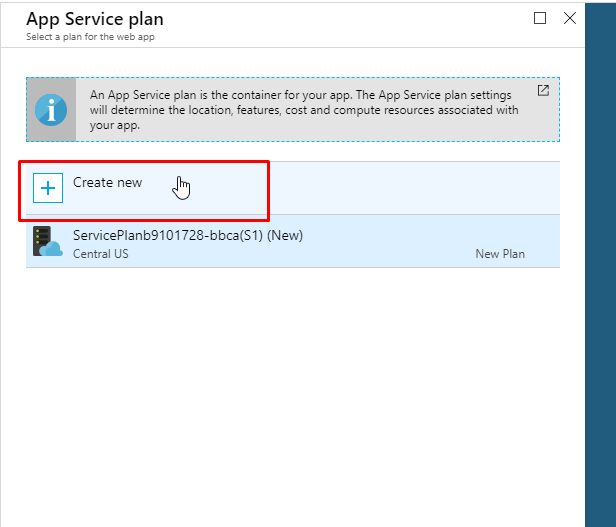Select ServicePlanb9101728-bbca(S1) (New) plan name

point(188,235)
